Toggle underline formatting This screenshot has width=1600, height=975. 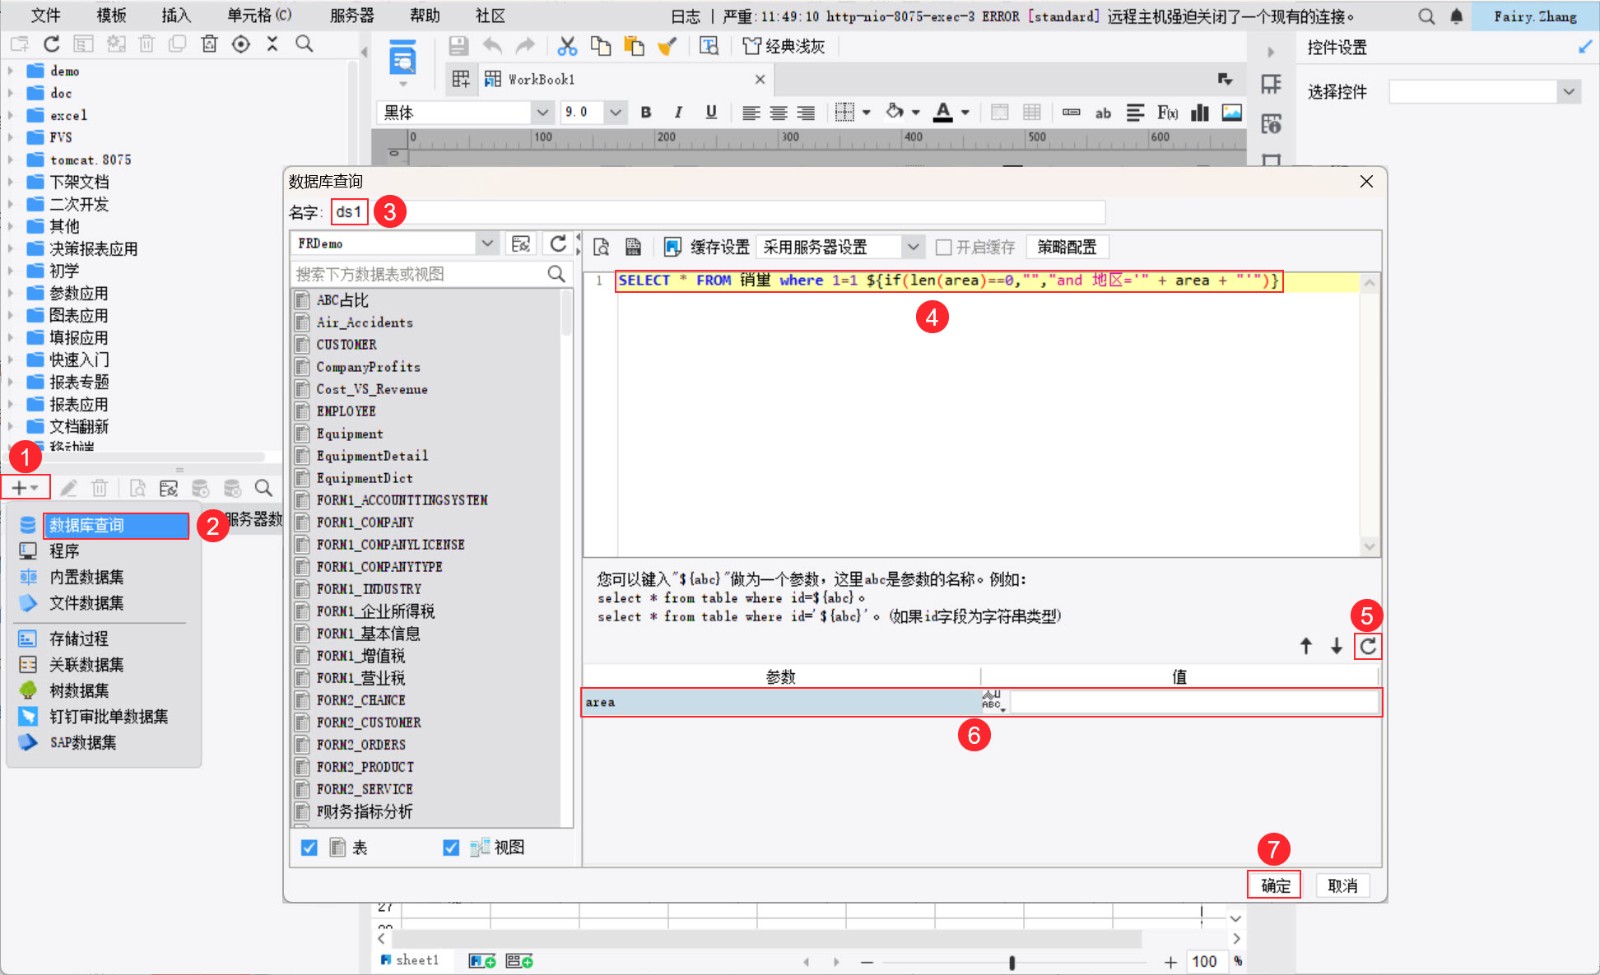[711, 112]
